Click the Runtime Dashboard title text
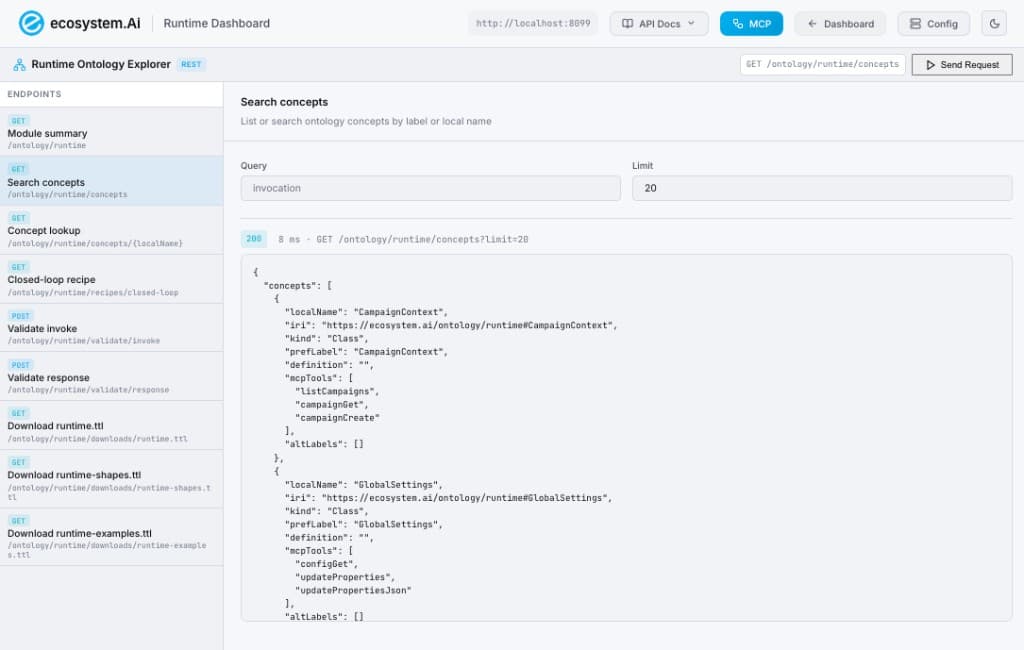 [x=216, y=24]
